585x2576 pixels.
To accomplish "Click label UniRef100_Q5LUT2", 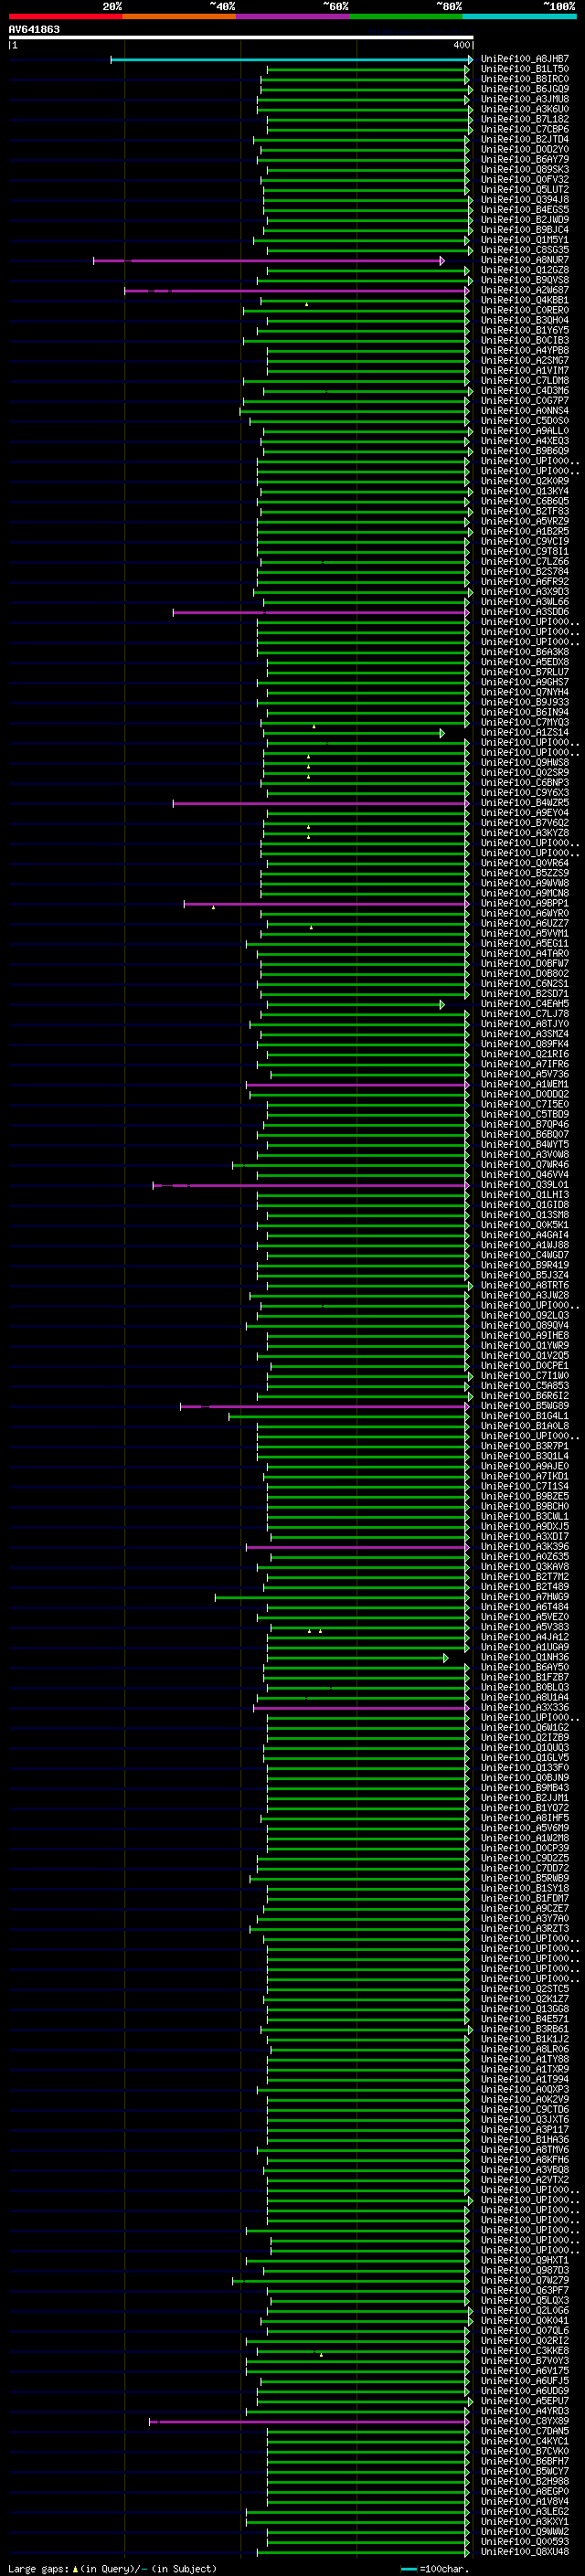I will [525, 190].
